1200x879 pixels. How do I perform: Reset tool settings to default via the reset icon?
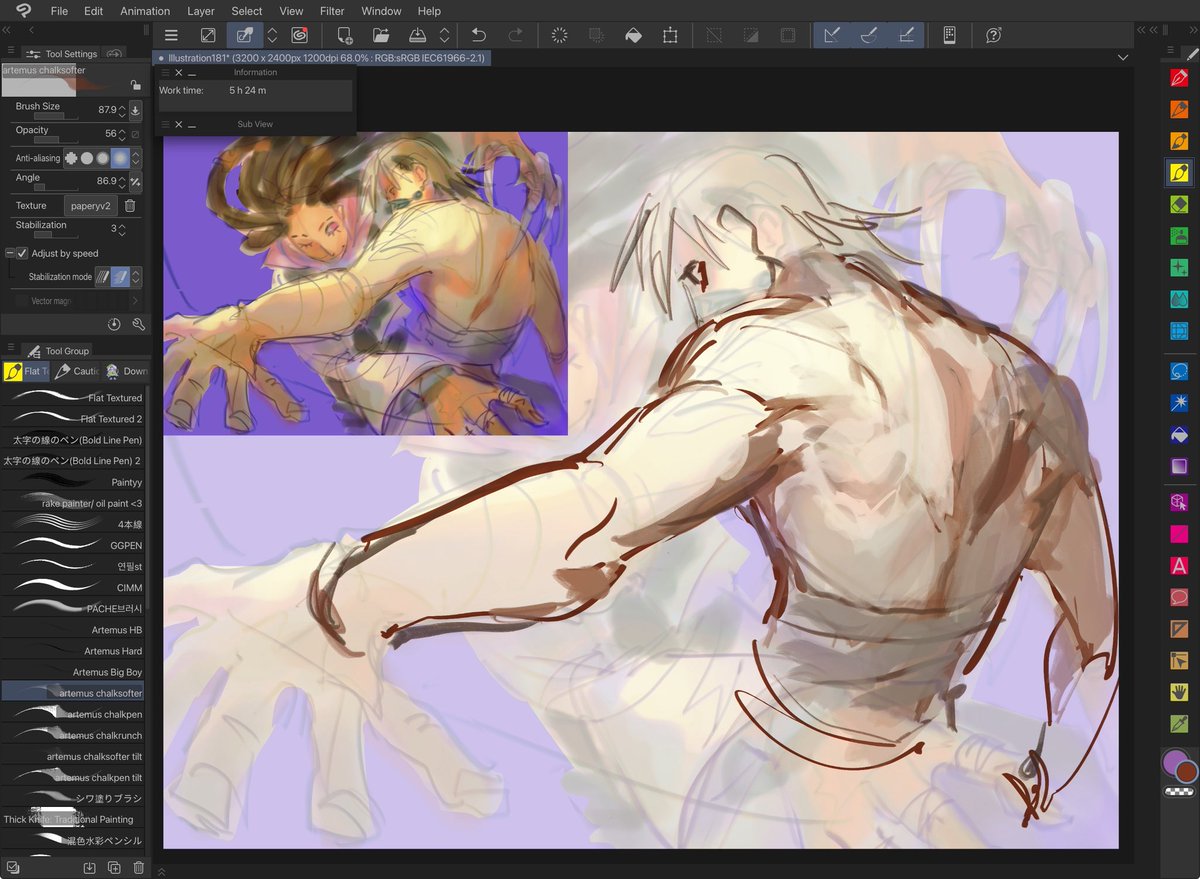tap(114, 324)
